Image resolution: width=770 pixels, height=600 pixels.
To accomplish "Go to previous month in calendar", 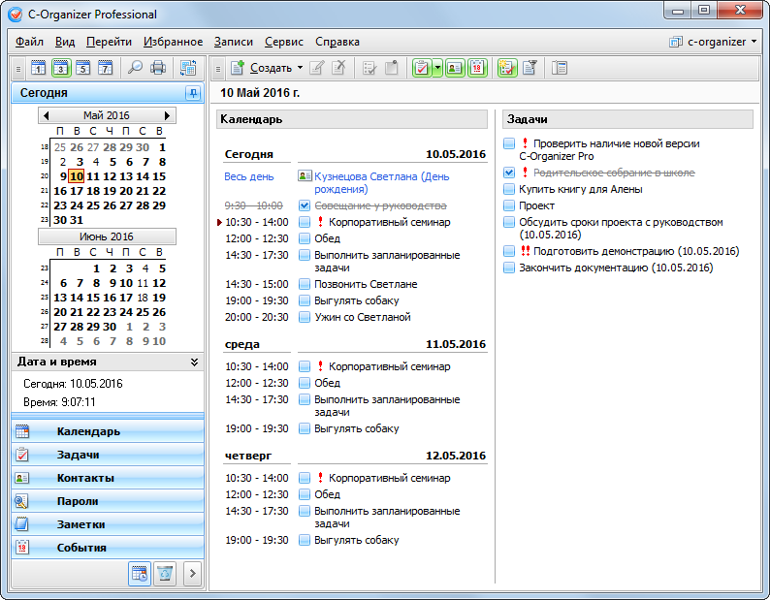I will point(46,116).
